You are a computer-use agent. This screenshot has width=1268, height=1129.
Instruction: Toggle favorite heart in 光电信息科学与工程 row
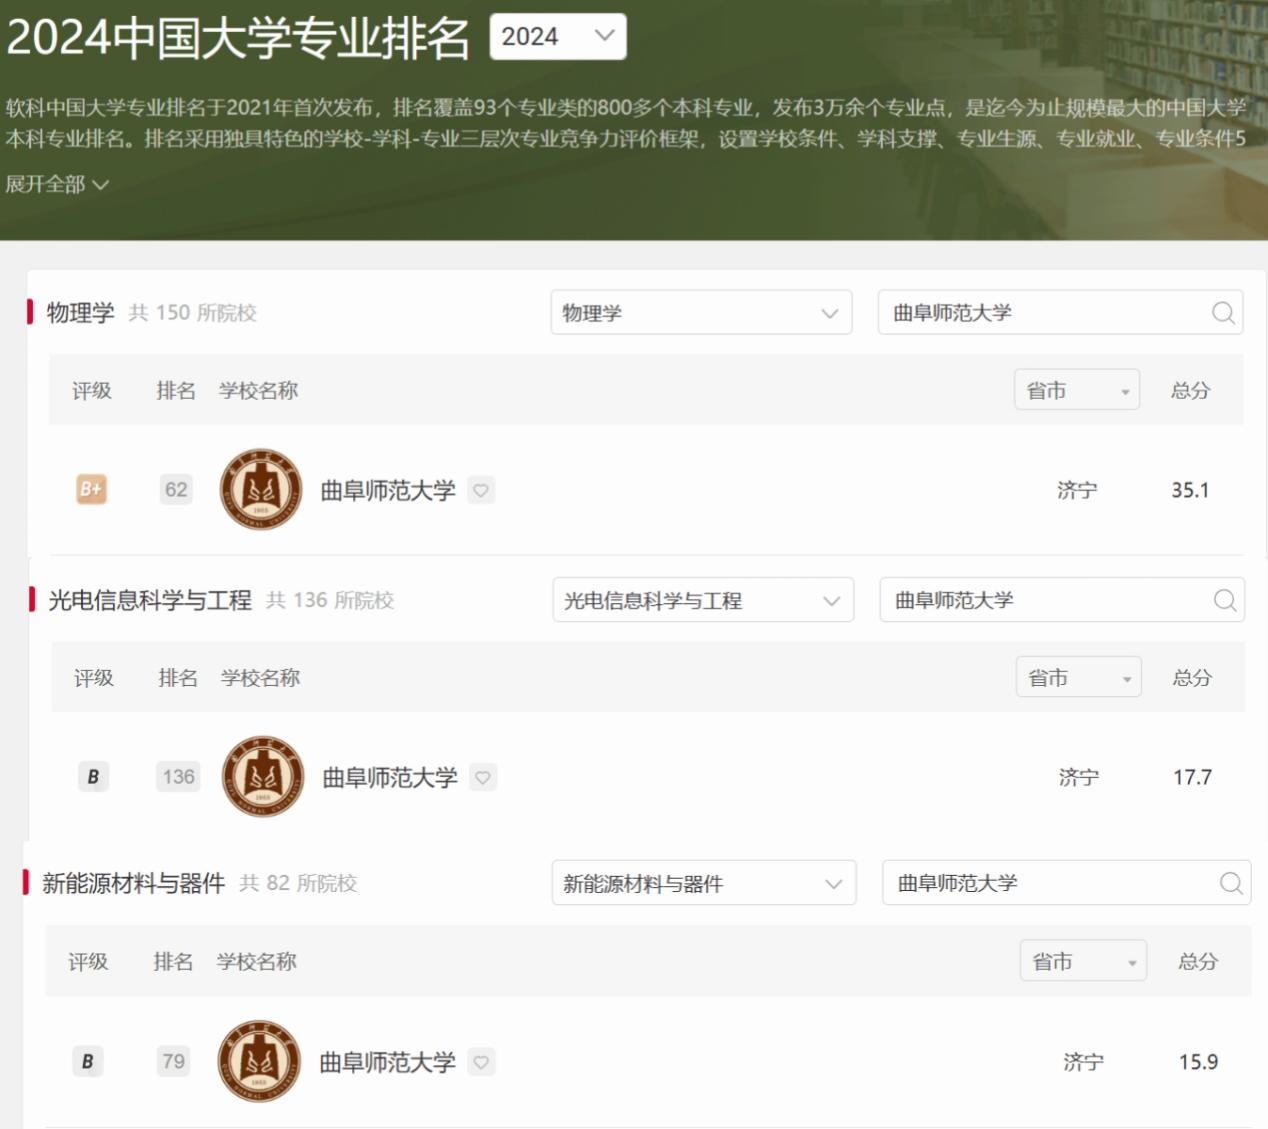point(483,777)
